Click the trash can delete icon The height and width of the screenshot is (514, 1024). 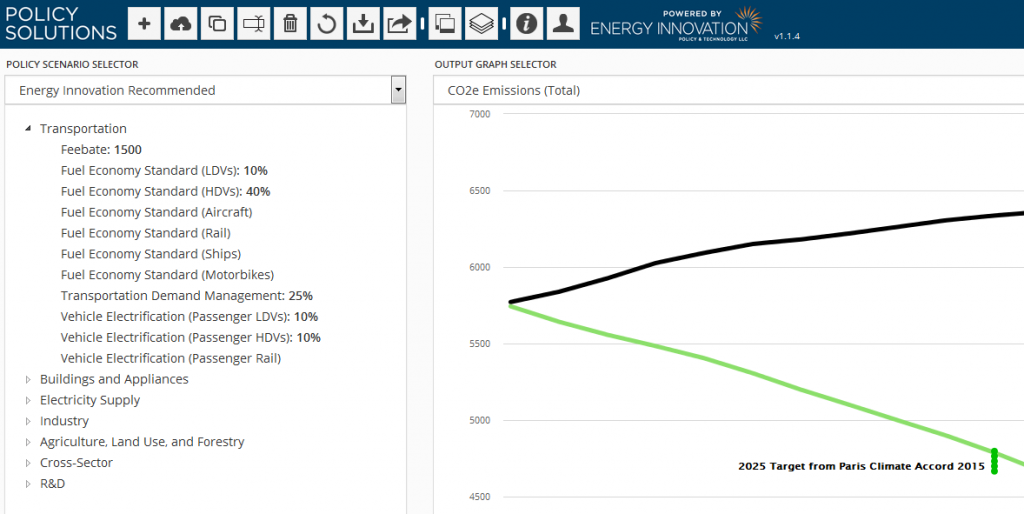coord(290,23)
